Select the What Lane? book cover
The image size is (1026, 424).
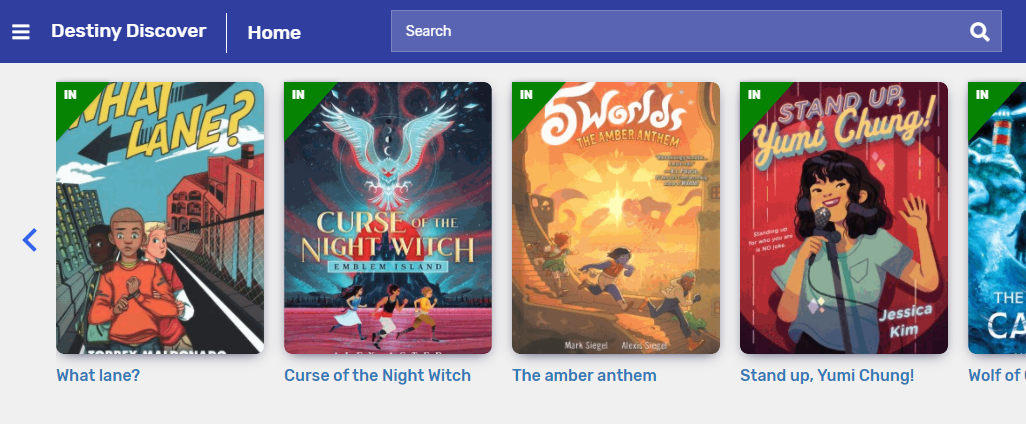160,218
